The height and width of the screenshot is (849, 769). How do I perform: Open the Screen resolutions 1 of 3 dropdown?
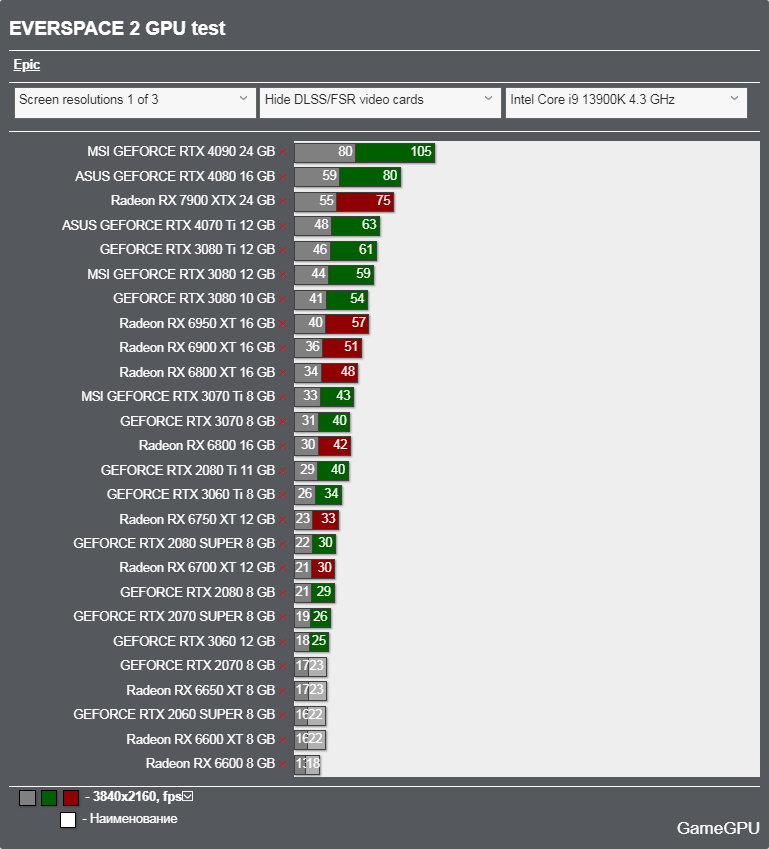point(135,102)
